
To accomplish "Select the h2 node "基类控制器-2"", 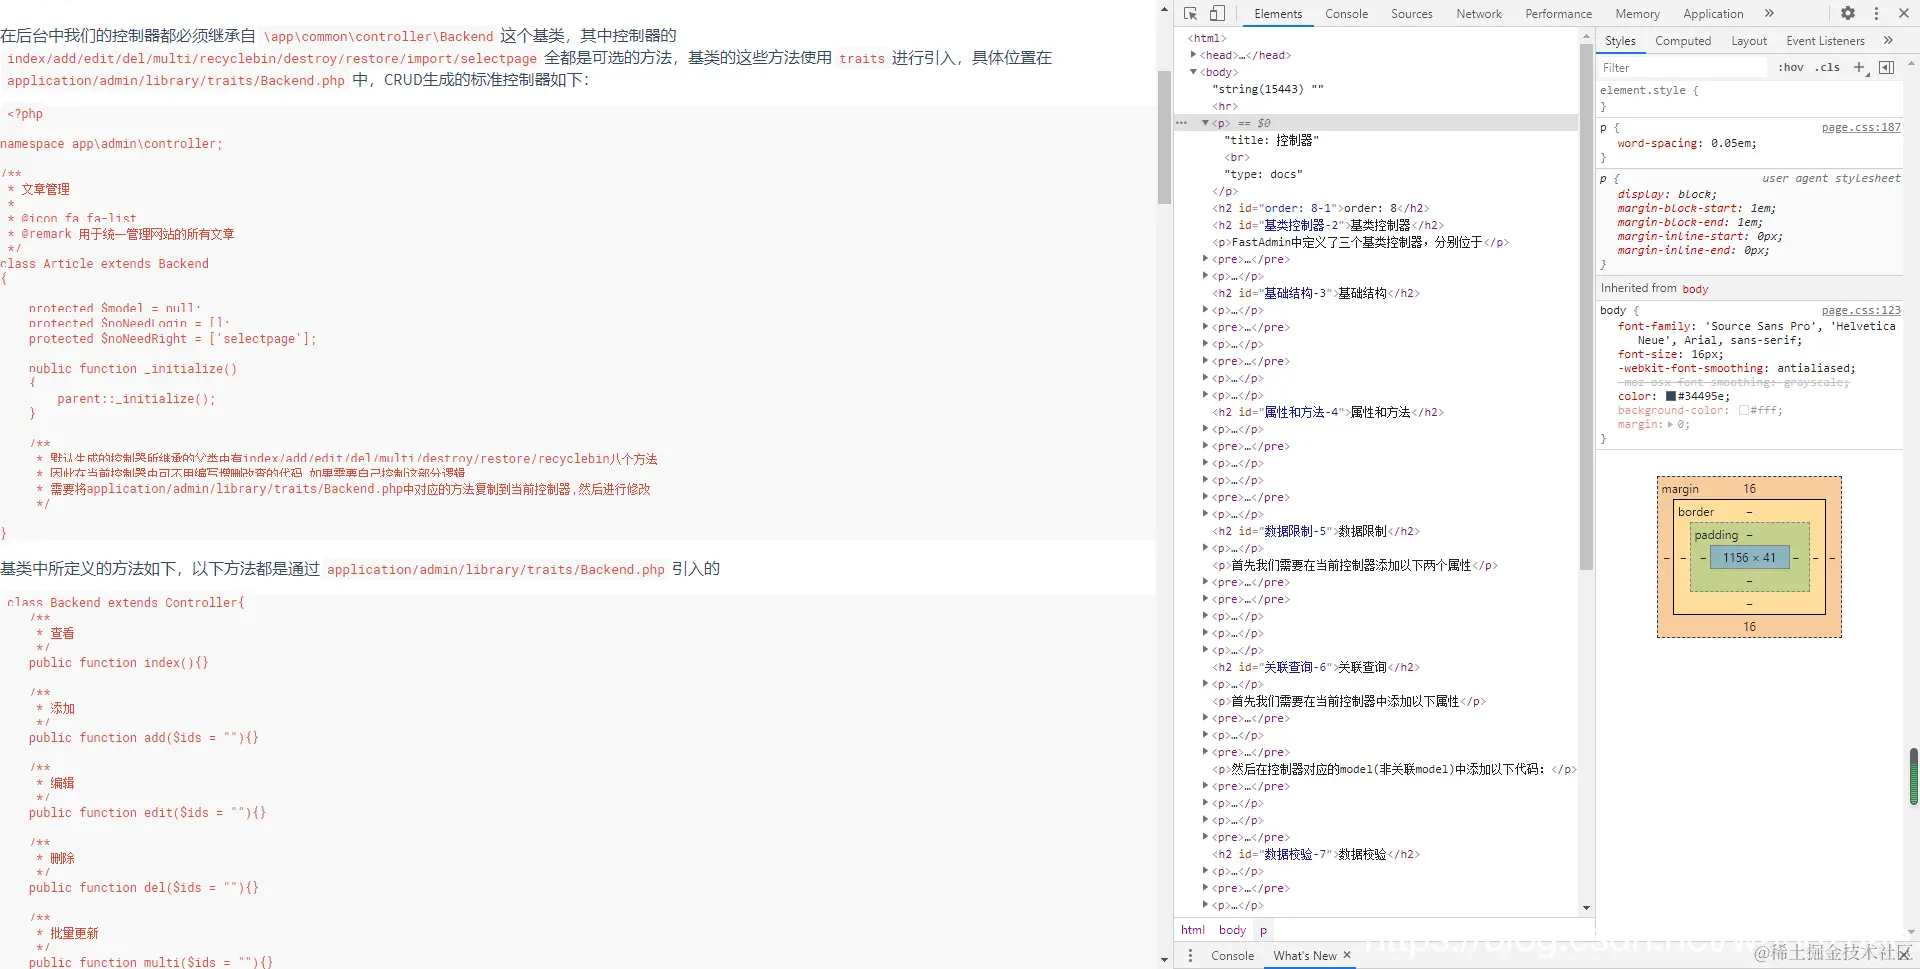I will [1328, 225].
